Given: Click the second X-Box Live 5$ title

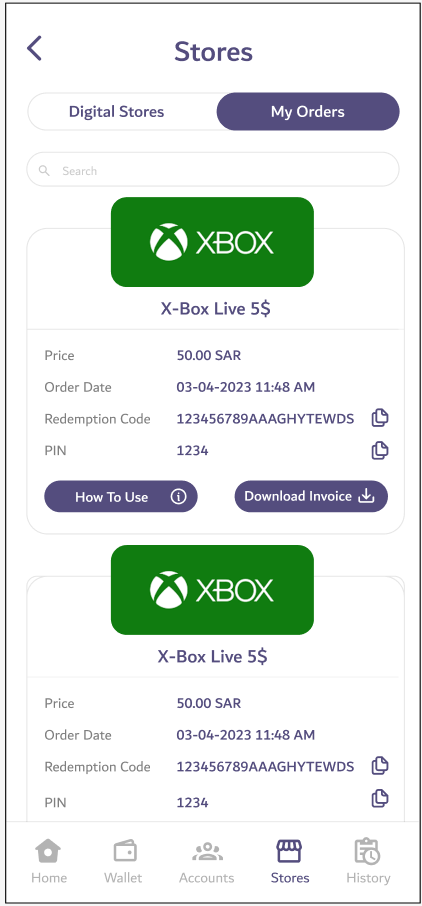Looking at the screenshot, I should coord(212,657).
